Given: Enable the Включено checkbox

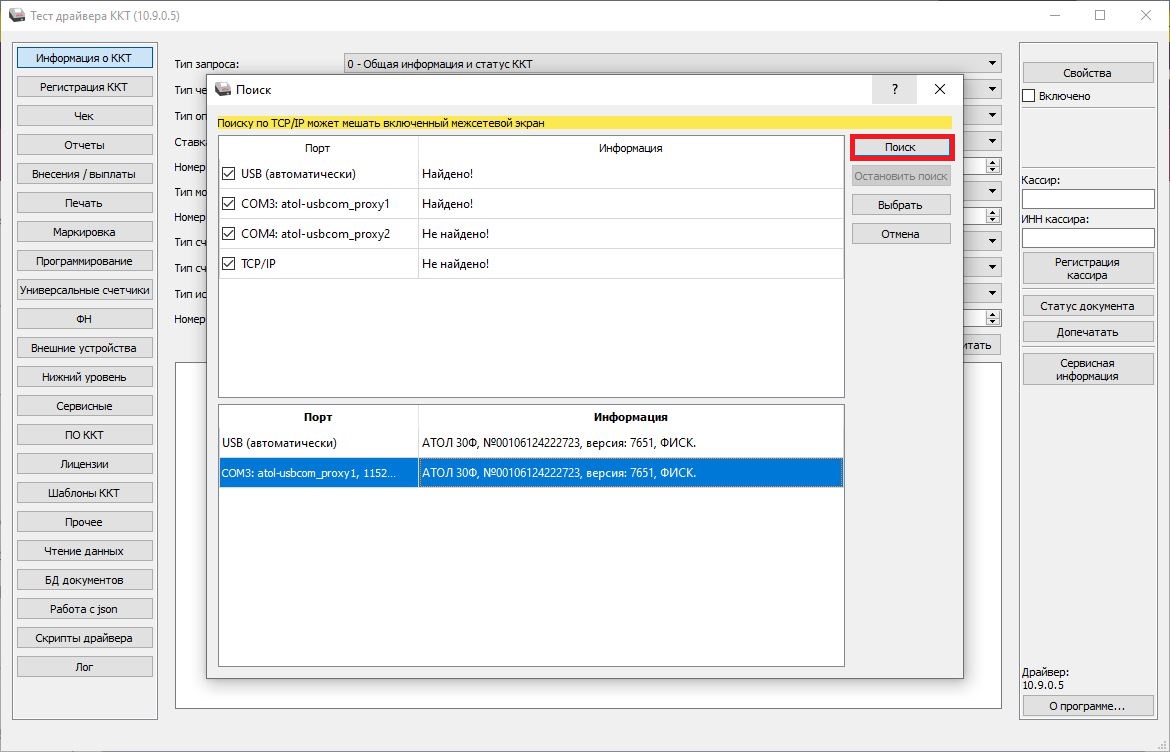Looking at the screenshot, I should pyautogui.click(x=1028, y=96).
